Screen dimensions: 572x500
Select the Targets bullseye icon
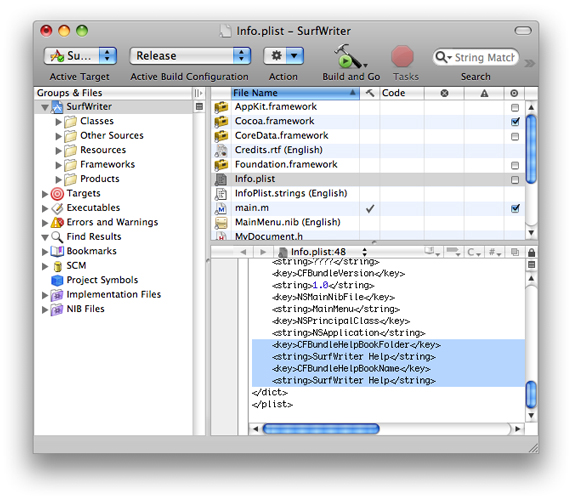[x=57, y=194]
